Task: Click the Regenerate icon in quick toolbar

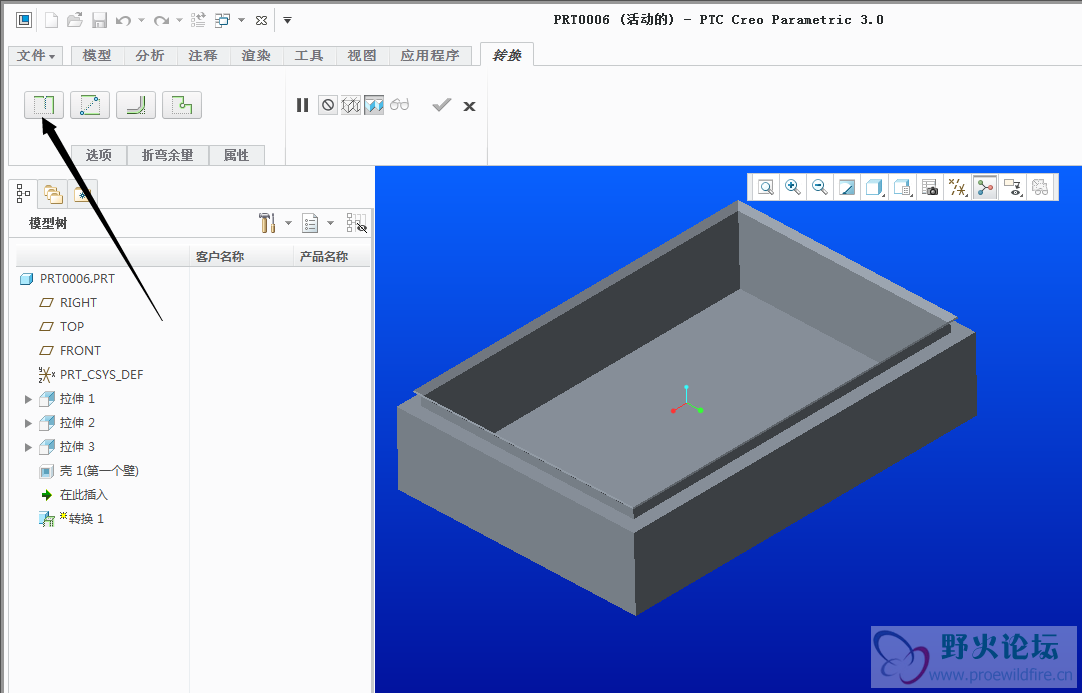Action: coord(198,20)
